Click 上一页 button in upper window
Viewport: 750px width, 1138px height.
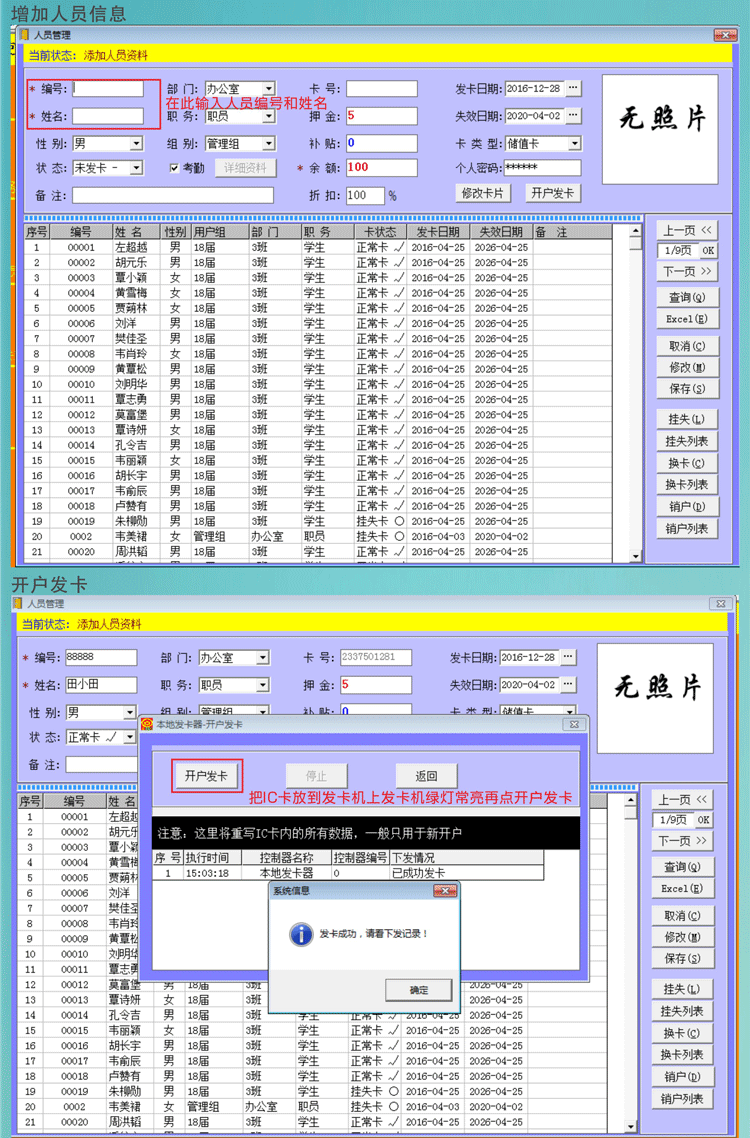coord(687,231)
